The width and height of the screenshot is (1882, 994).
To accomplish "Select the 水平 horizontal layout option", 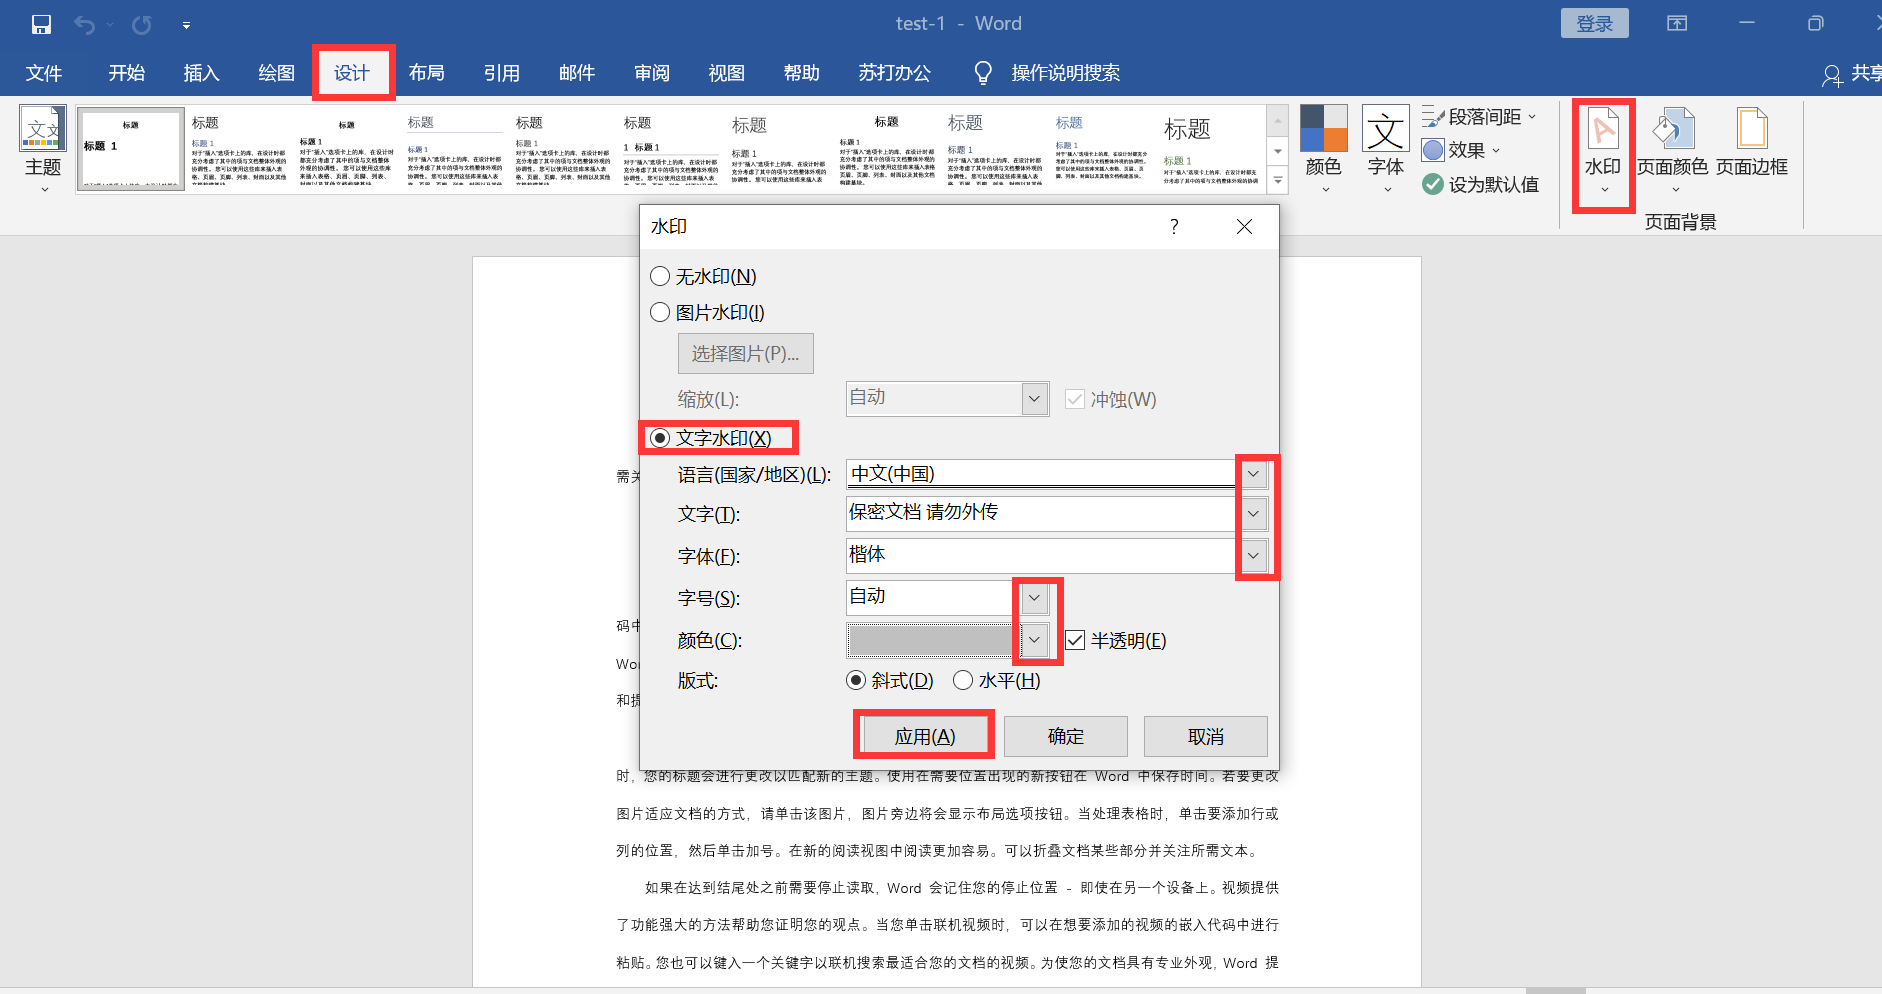I will 963,680.
